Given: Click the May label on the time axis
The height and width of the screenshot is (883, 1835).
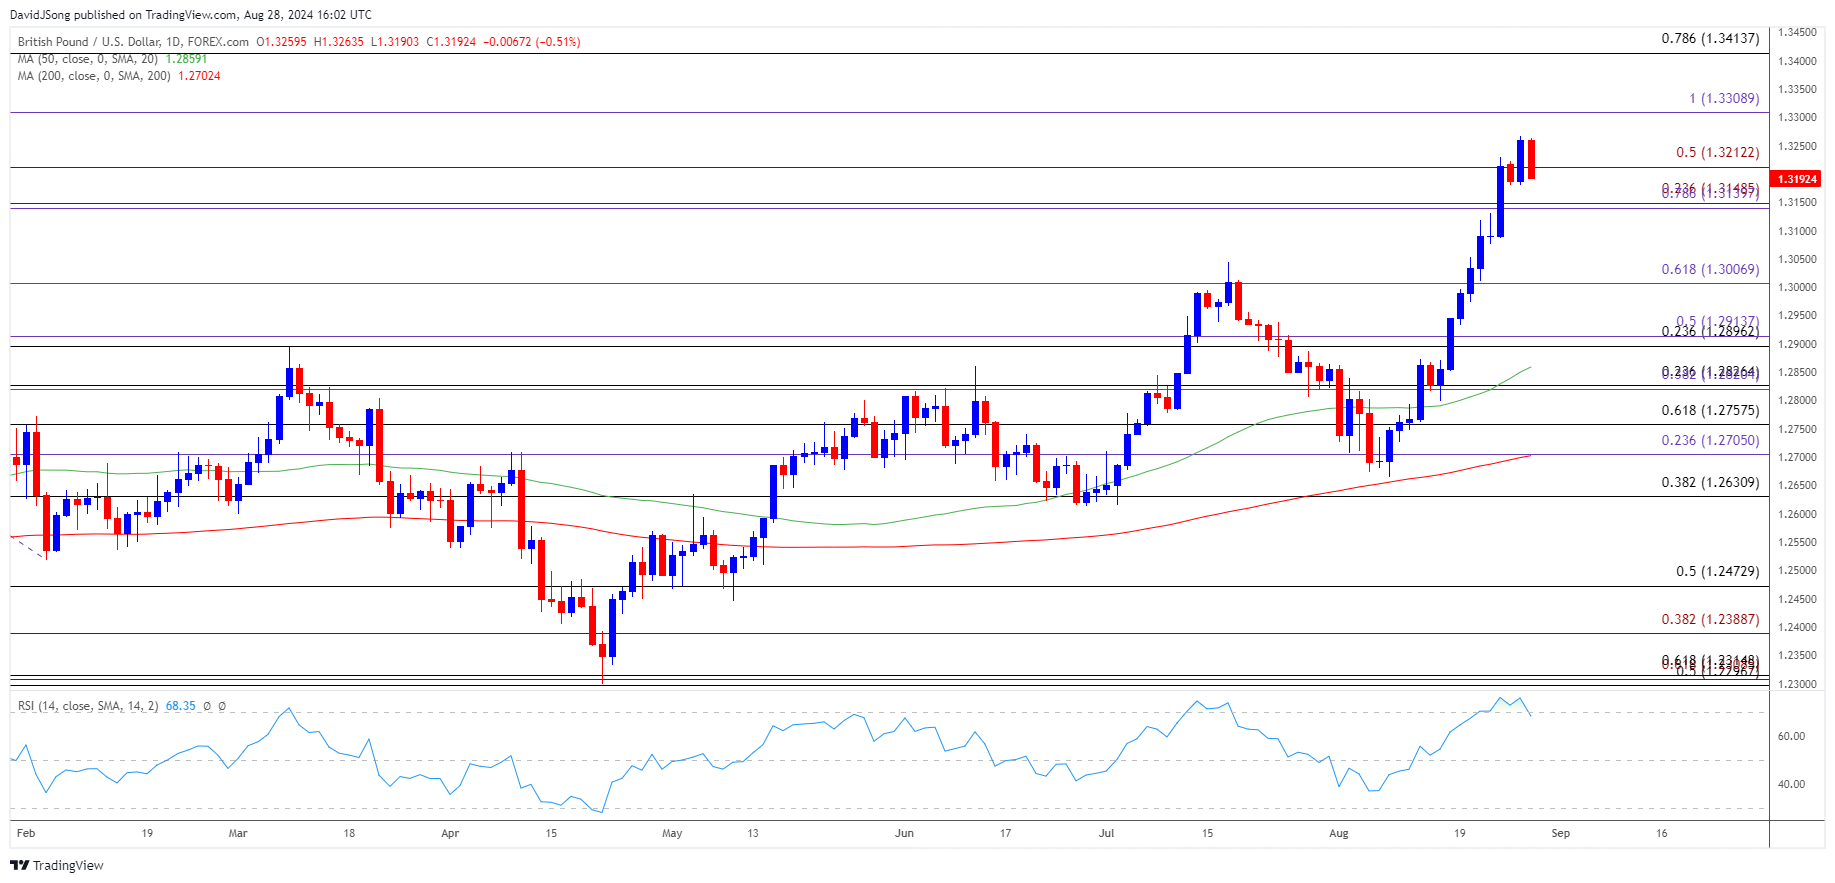Looking at the screenshot, I should tap(672, 834).
